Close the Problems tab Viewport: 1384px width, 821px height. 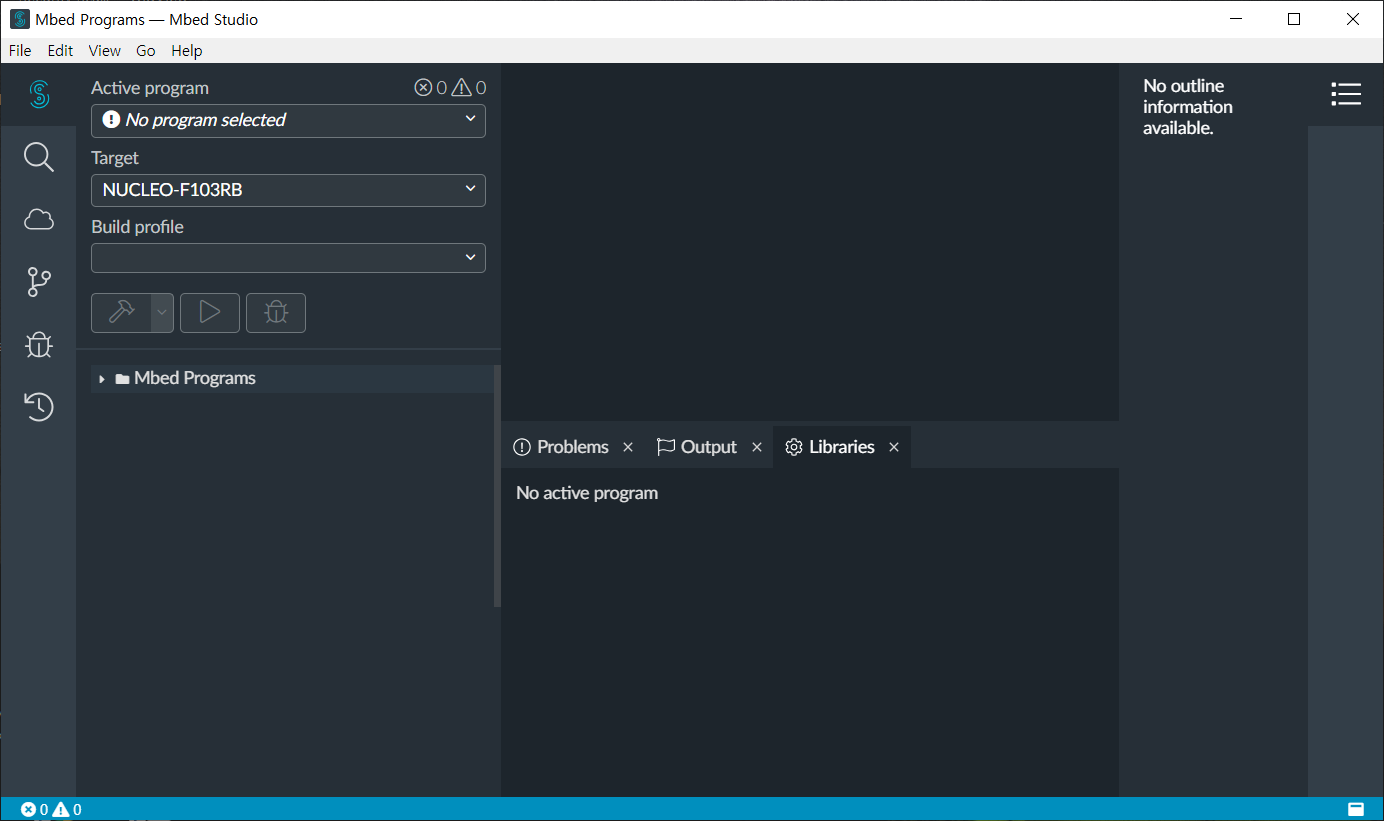click(x=628, y=447)
